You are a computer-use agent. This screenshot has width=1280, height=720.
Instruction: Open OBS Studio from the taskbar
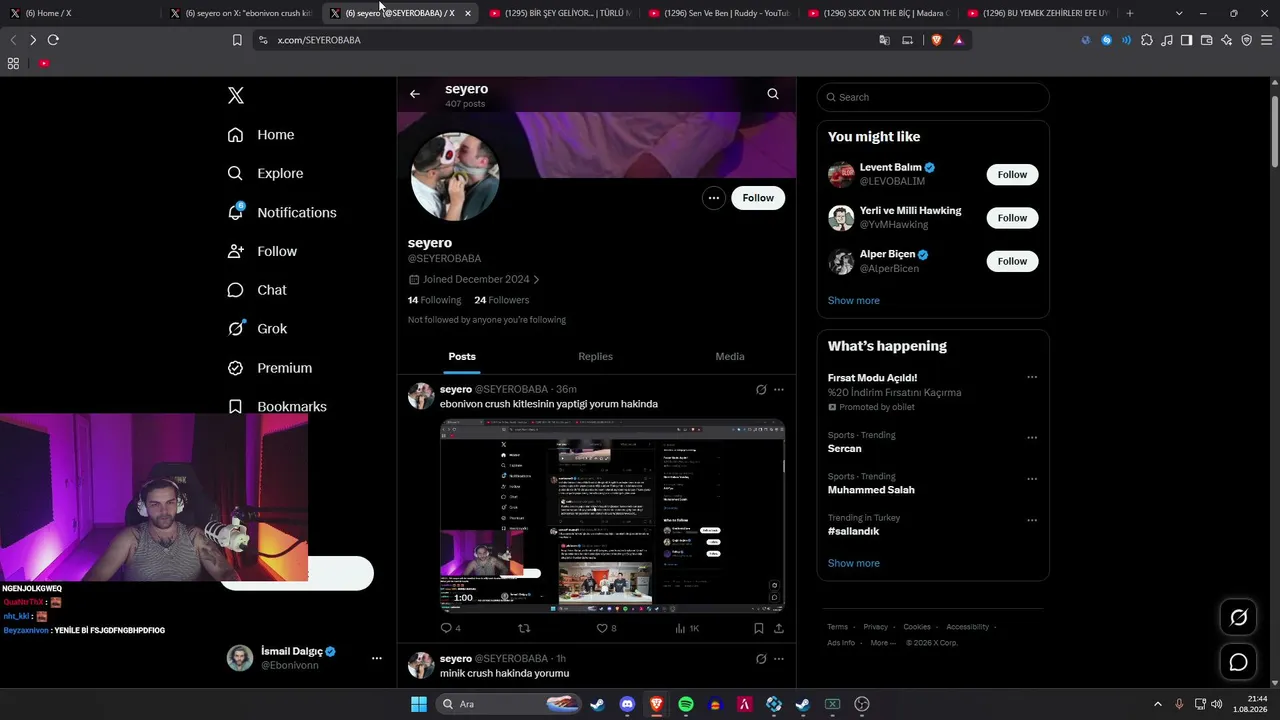(862, 704)
